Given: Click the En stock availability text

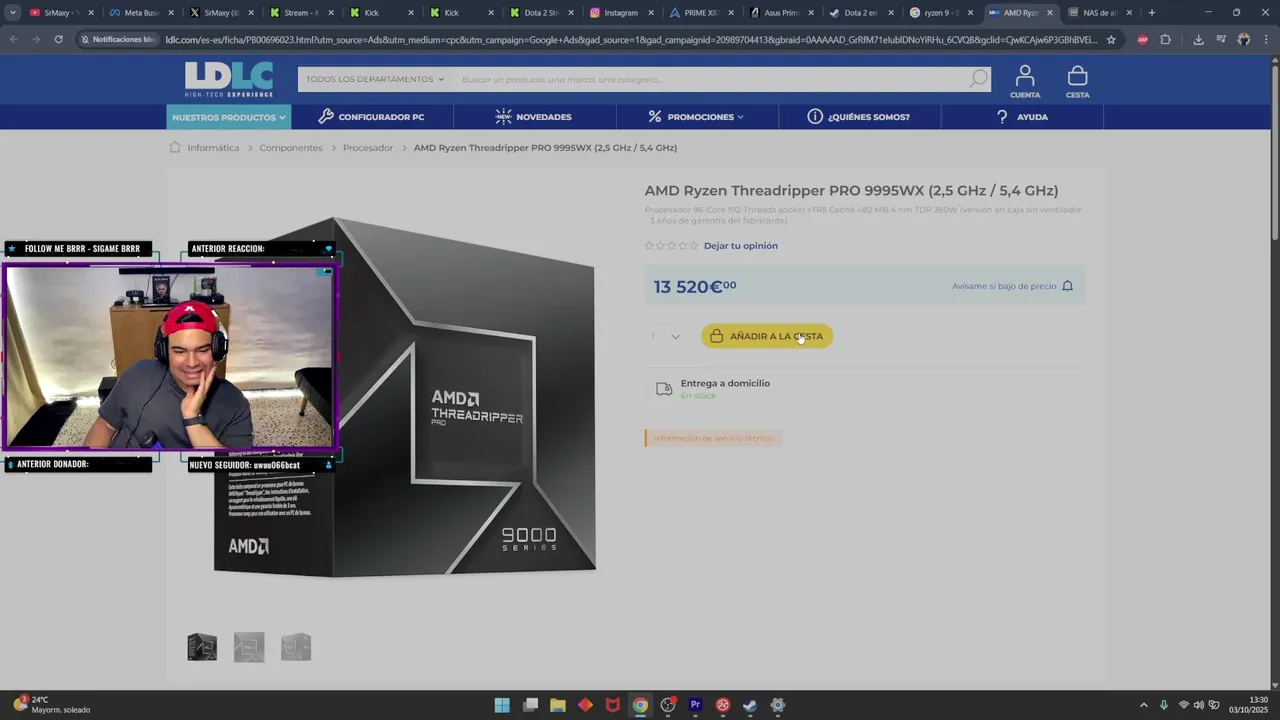Looking at the screenshot, I should point(698,396).
